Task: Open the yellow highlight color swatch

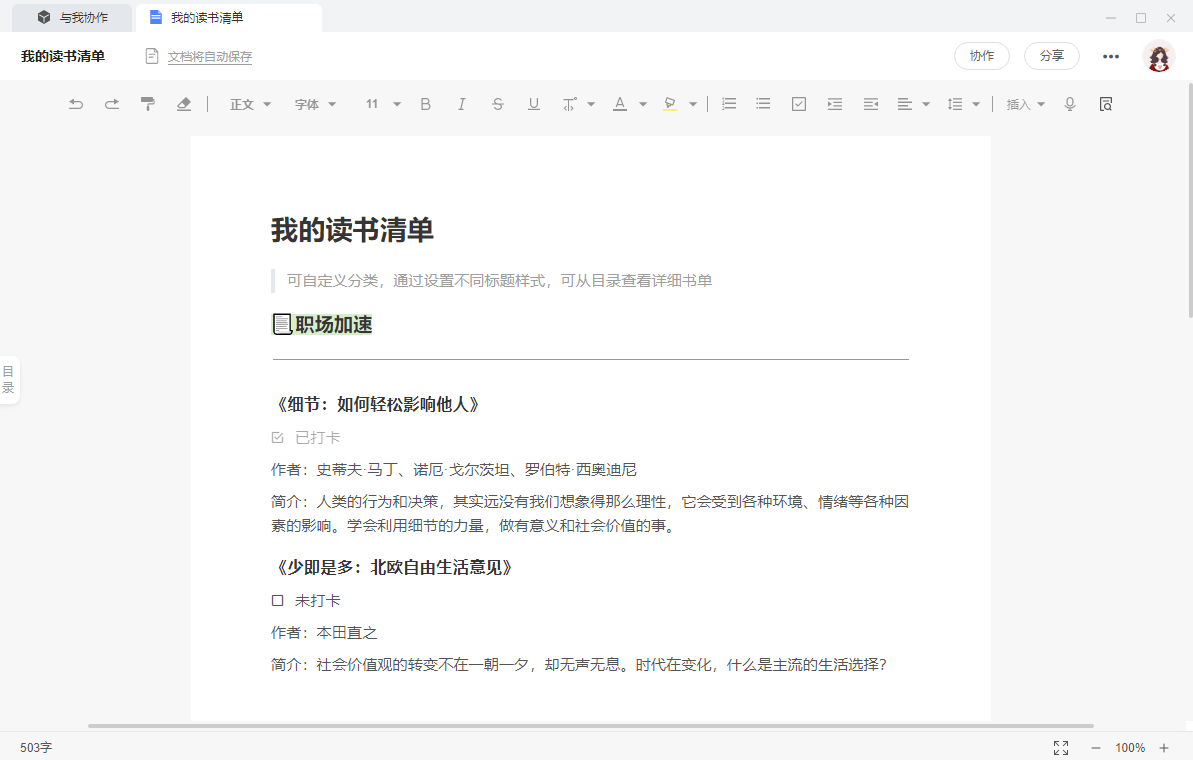Action: pos(670,104)
